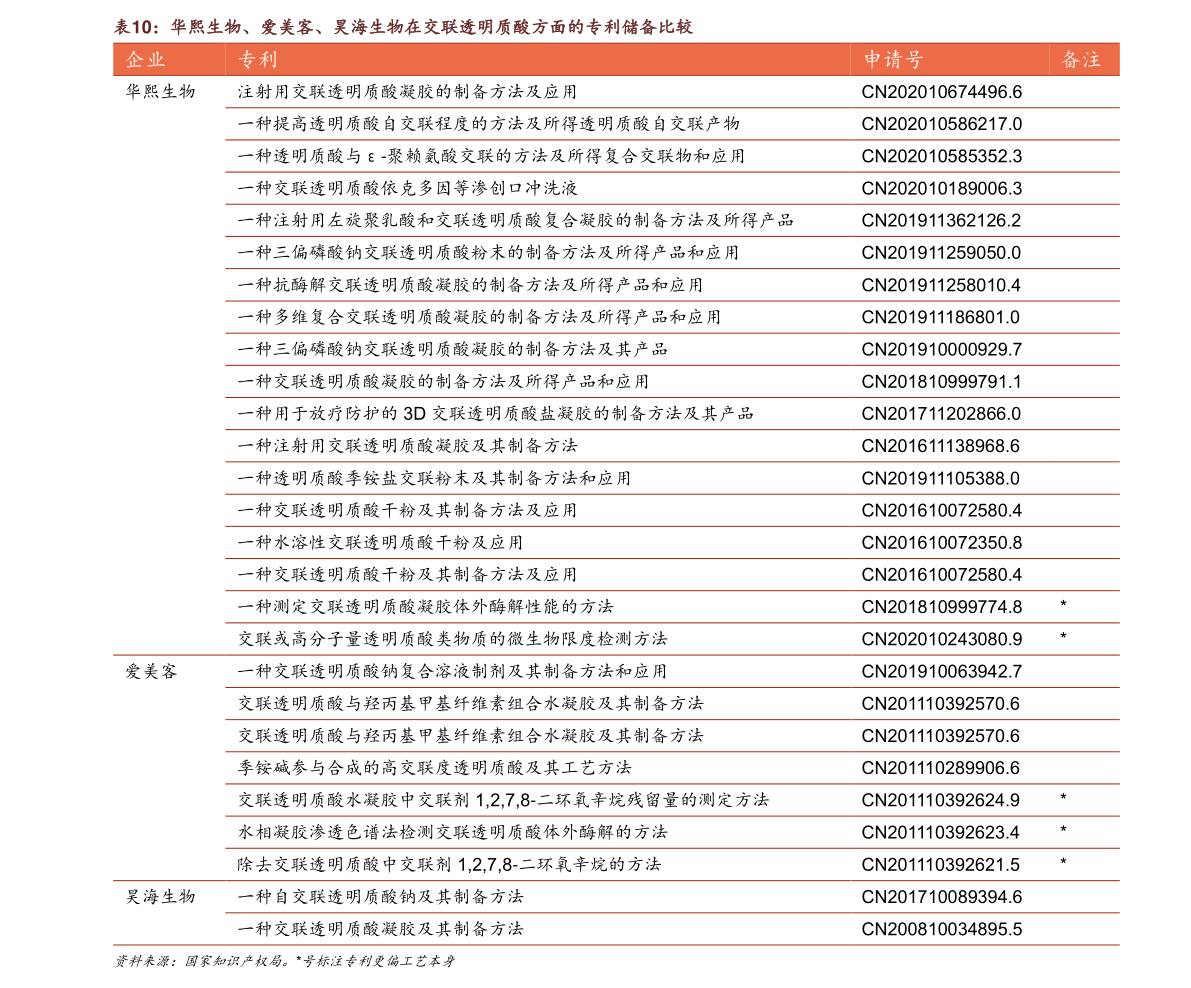Select application number CN202010674496.6
The height and width of the screenshot is (988, 1191).
(941, 92)
